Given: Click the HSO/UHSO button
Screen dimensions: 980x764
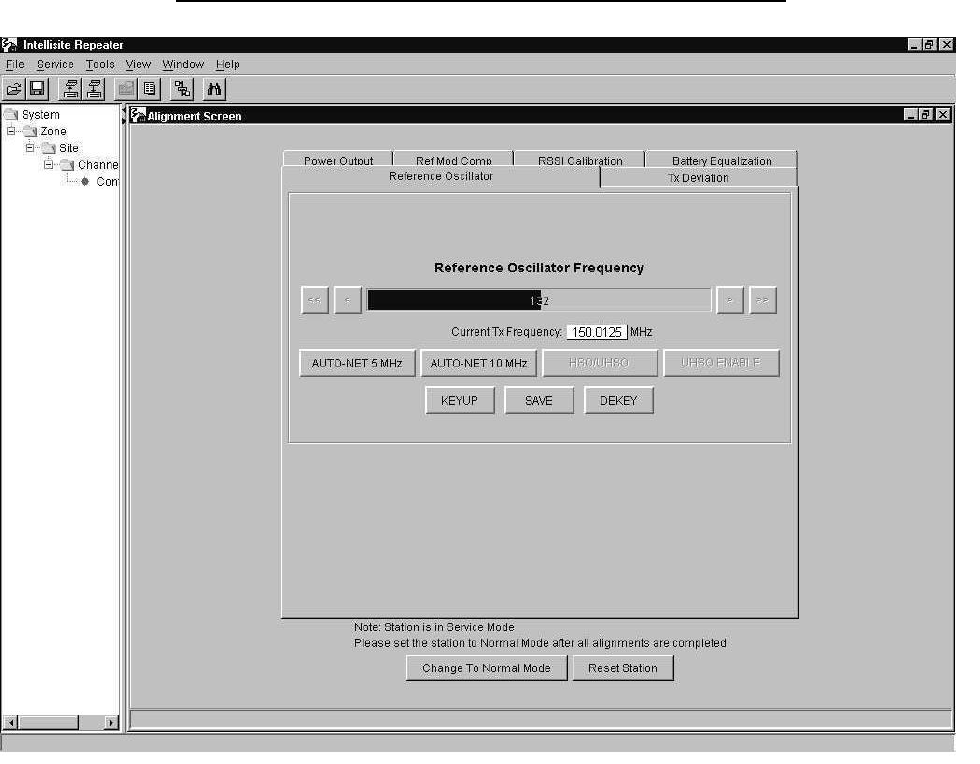Looking at the screenshot, I should pyautogui.click(x=599, y=363).
